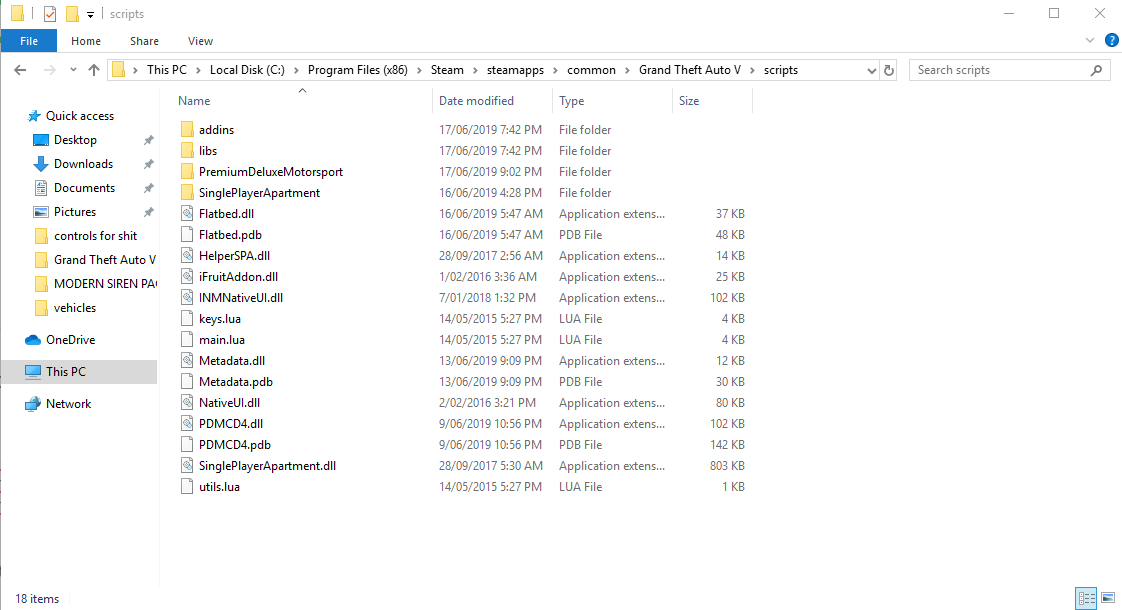This screenshot has width=1122, height=610.
Task: Open the recent locations dropdown arrow
Action: click(x=73, y=70)
